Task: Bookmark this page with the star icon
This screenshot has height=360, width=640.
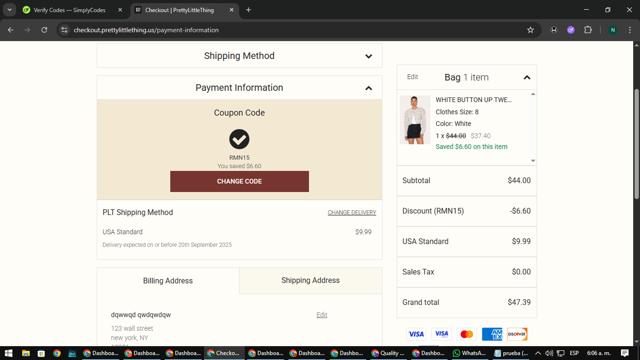Action: [x=530, y=30]
